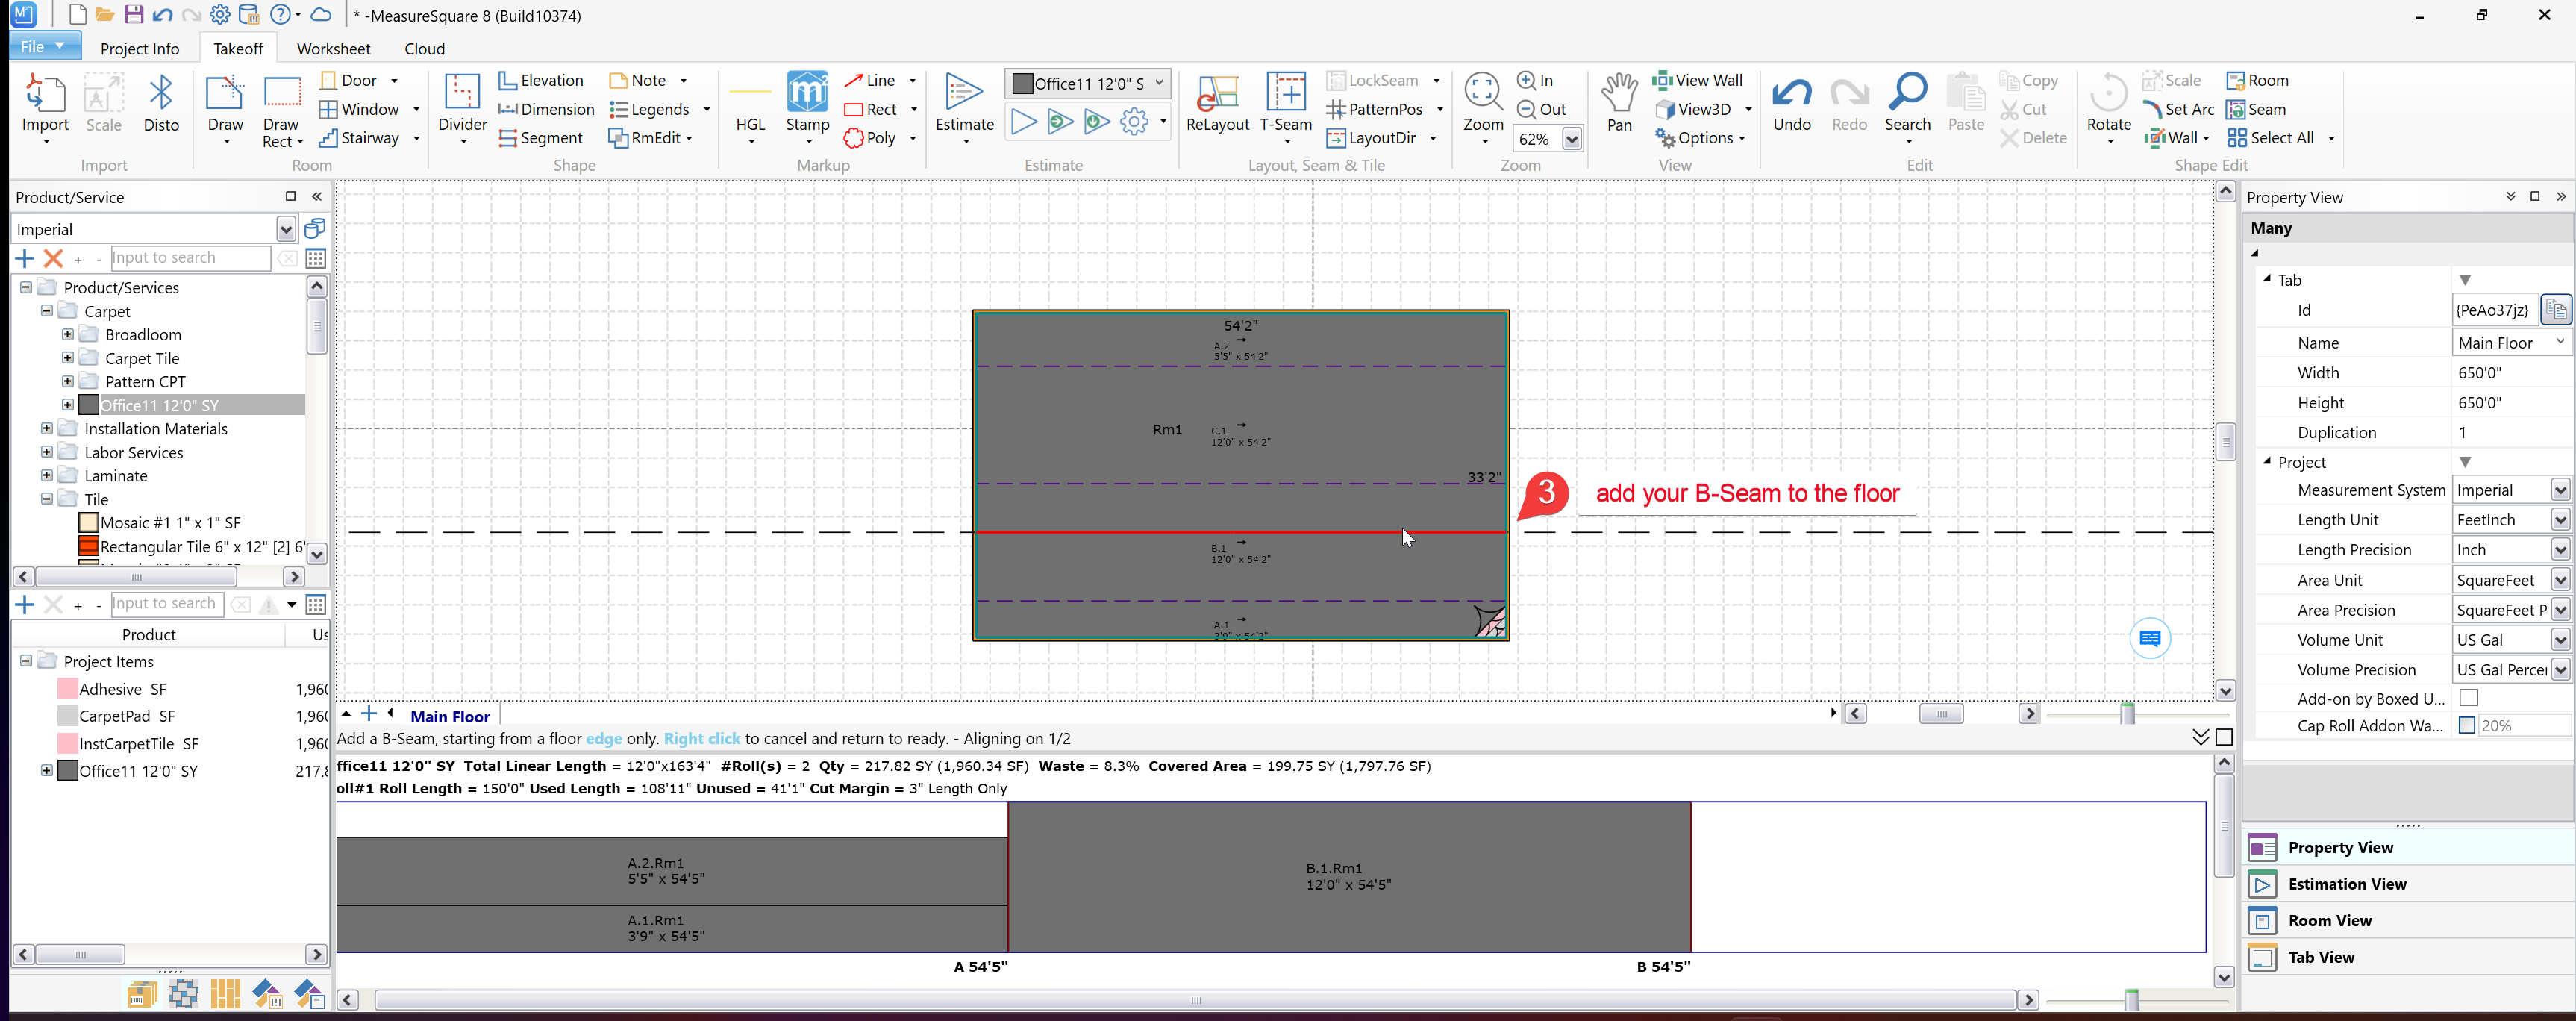Click the upper product search input field
Image resolution: width=2576 pixels, height=1021 pixels.
(190, 258)
